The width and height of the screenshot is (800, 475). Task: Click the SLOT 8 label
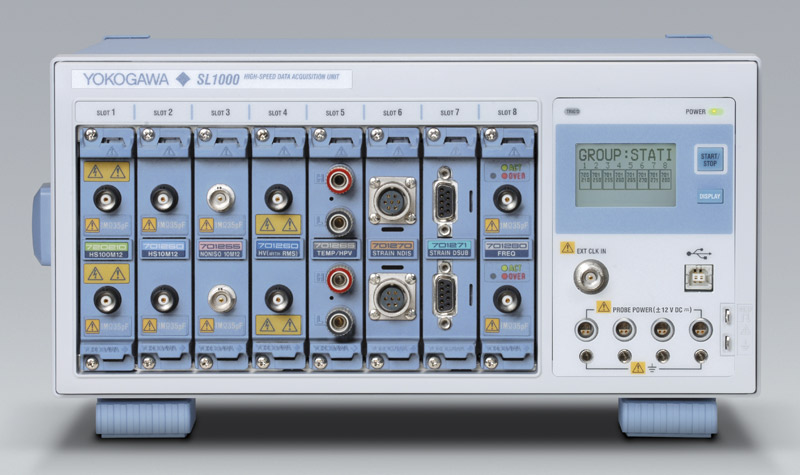pos(507,112)
